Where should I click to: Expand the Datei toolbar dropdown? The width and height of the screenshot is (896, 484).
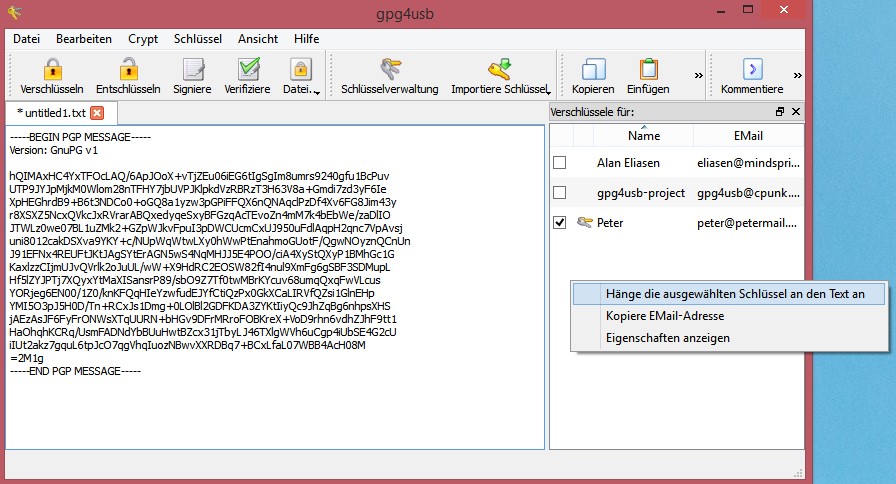(x=317, y=94)
